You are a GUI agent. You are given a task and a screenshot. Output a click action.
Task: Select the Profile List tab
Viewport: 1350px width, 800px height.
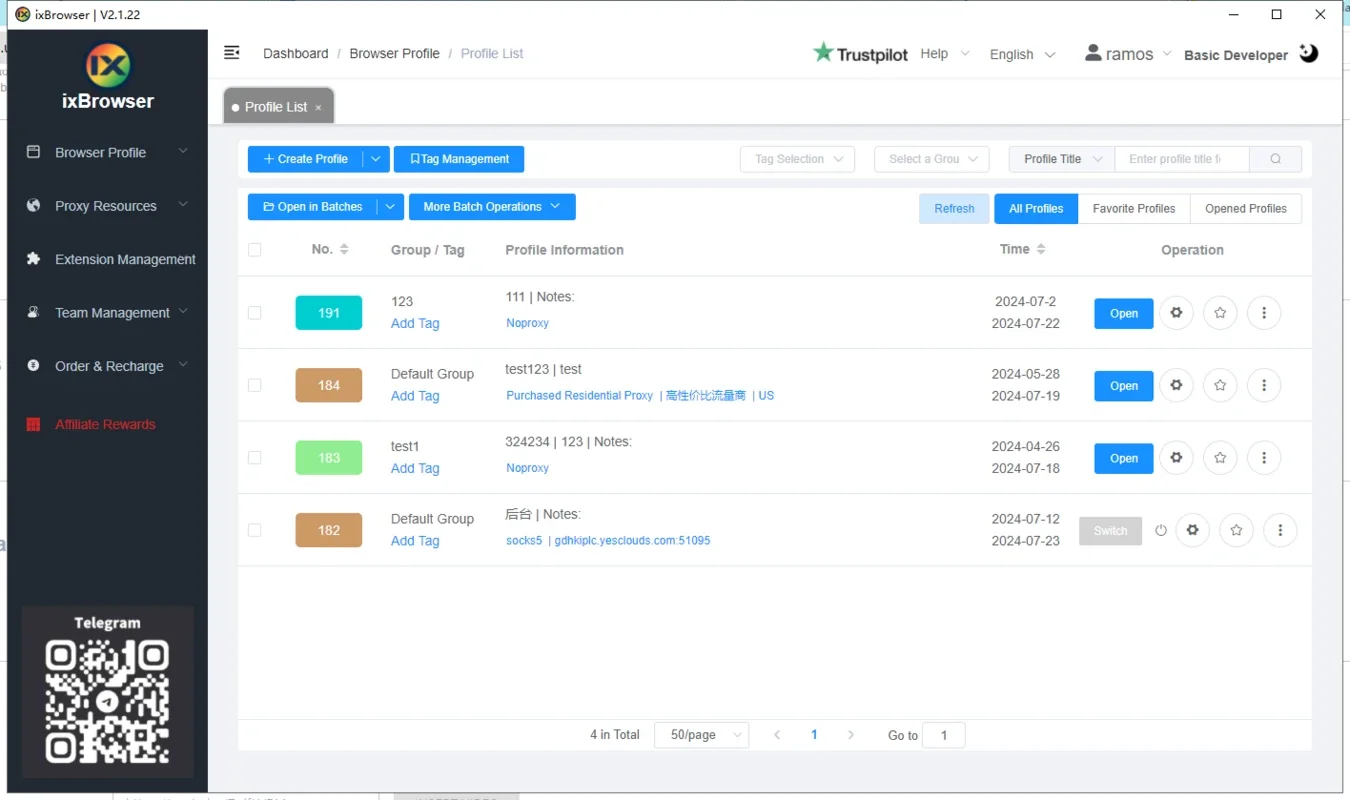coord(278,107)
